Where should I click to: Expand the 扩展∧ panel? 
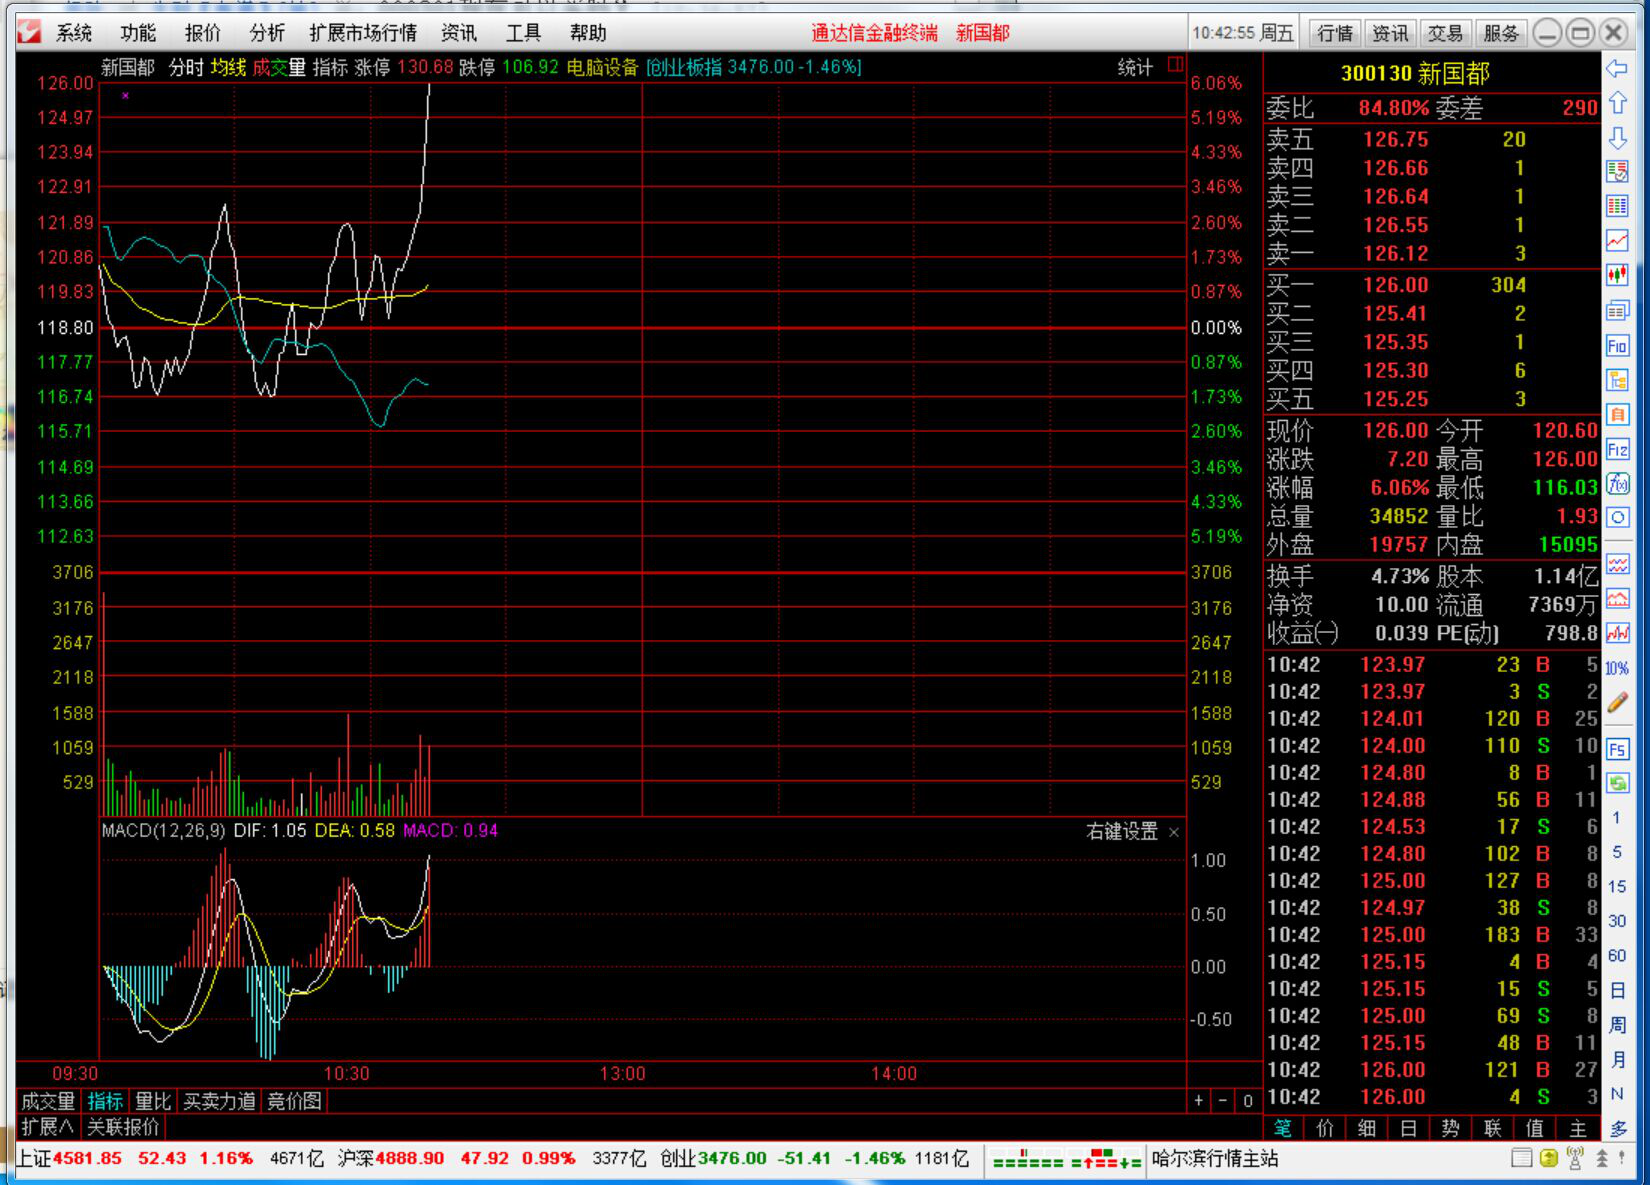[47, 1126]
